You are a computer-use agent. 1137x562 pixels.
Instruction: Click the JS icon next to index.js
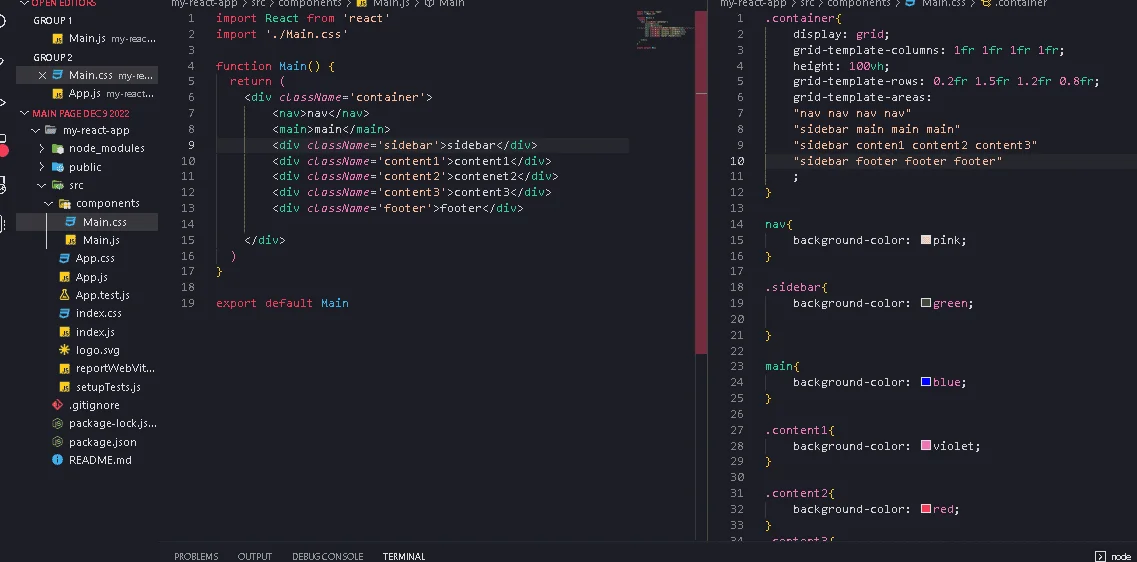click(65, 332)
